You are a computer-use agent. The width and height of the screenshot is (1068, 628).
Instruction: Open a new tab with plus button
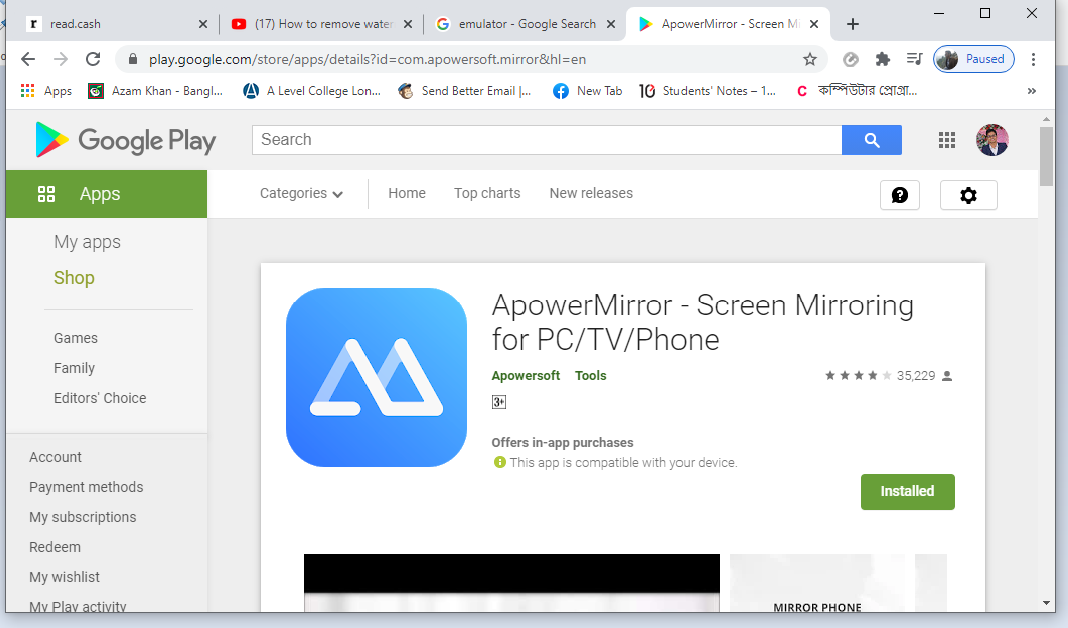[x=853, y=24]
